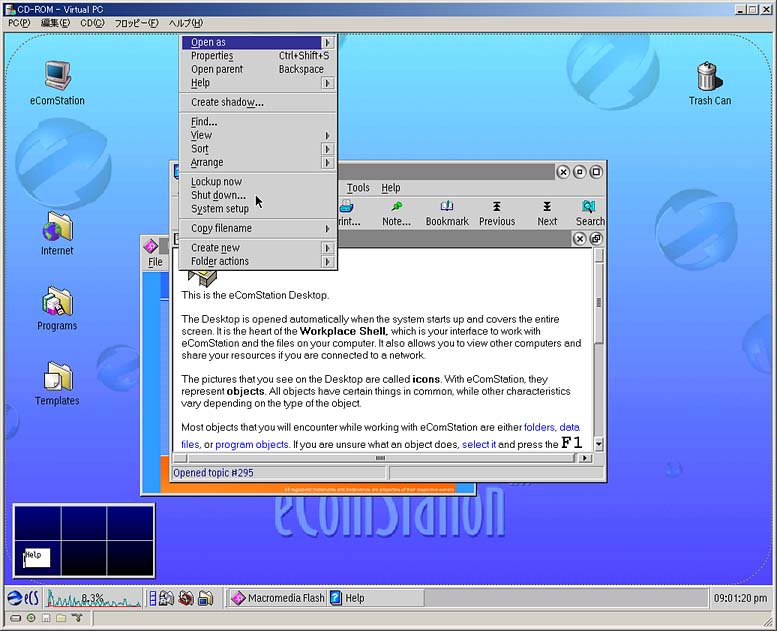The height and width of the screenshot is (631, 777).
Task: Click the red arrows folder tray icon
Action: tap(186, 599)
